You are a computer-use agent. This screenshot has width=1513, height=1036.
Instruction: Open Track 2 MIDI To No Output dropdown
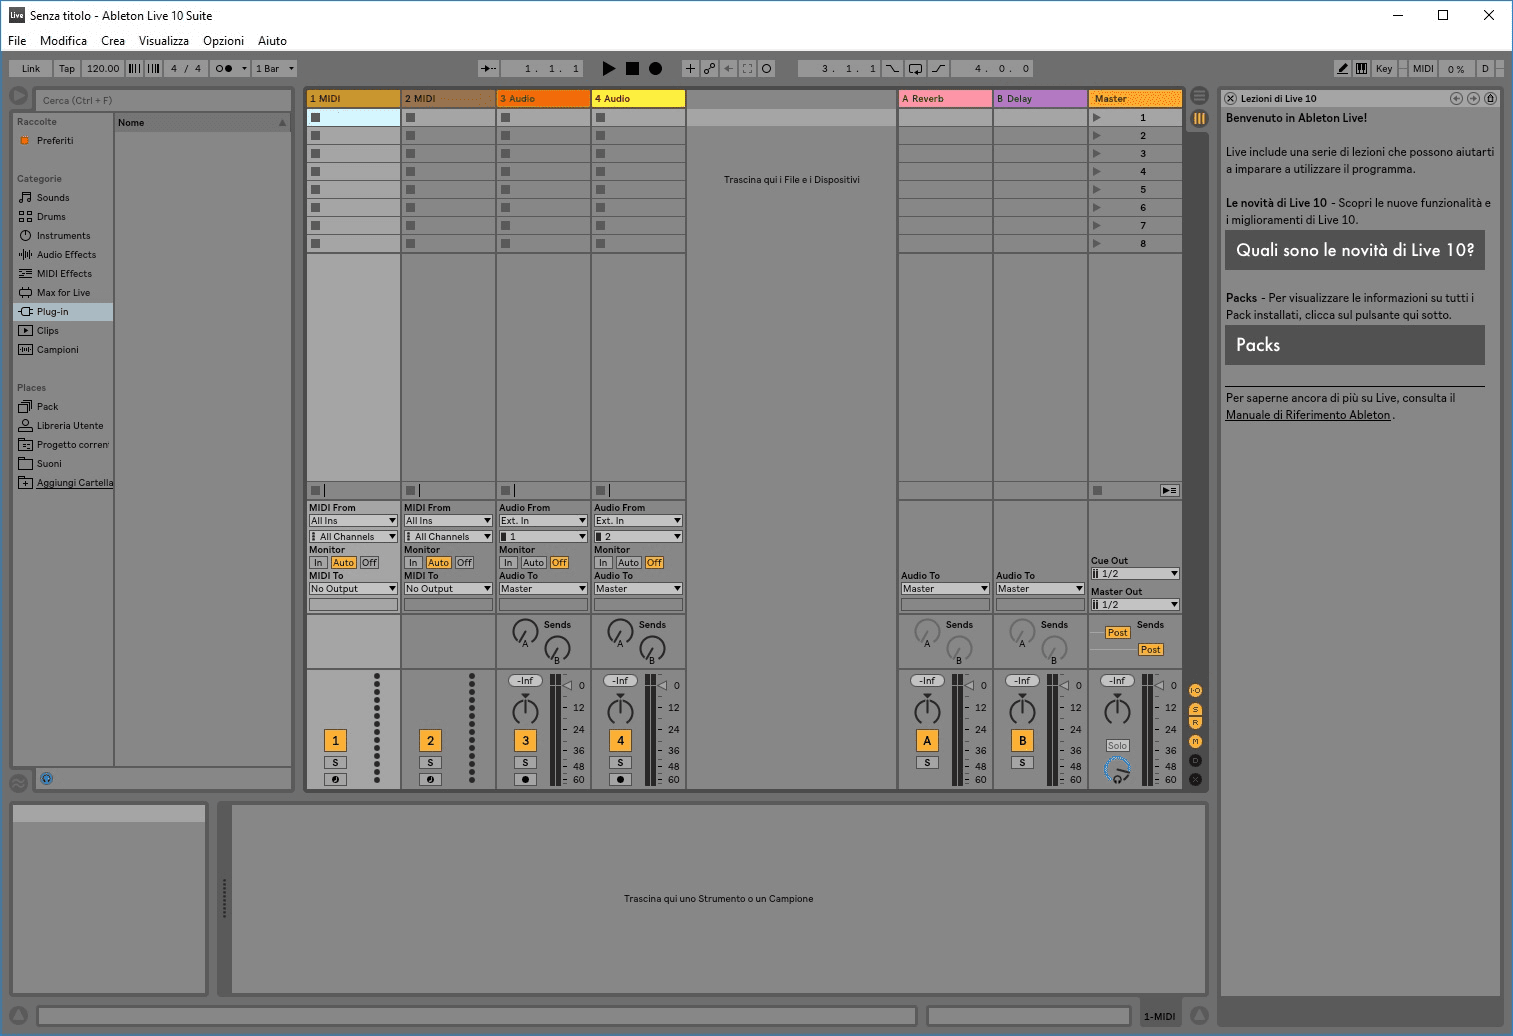click(x=448, y=589)
